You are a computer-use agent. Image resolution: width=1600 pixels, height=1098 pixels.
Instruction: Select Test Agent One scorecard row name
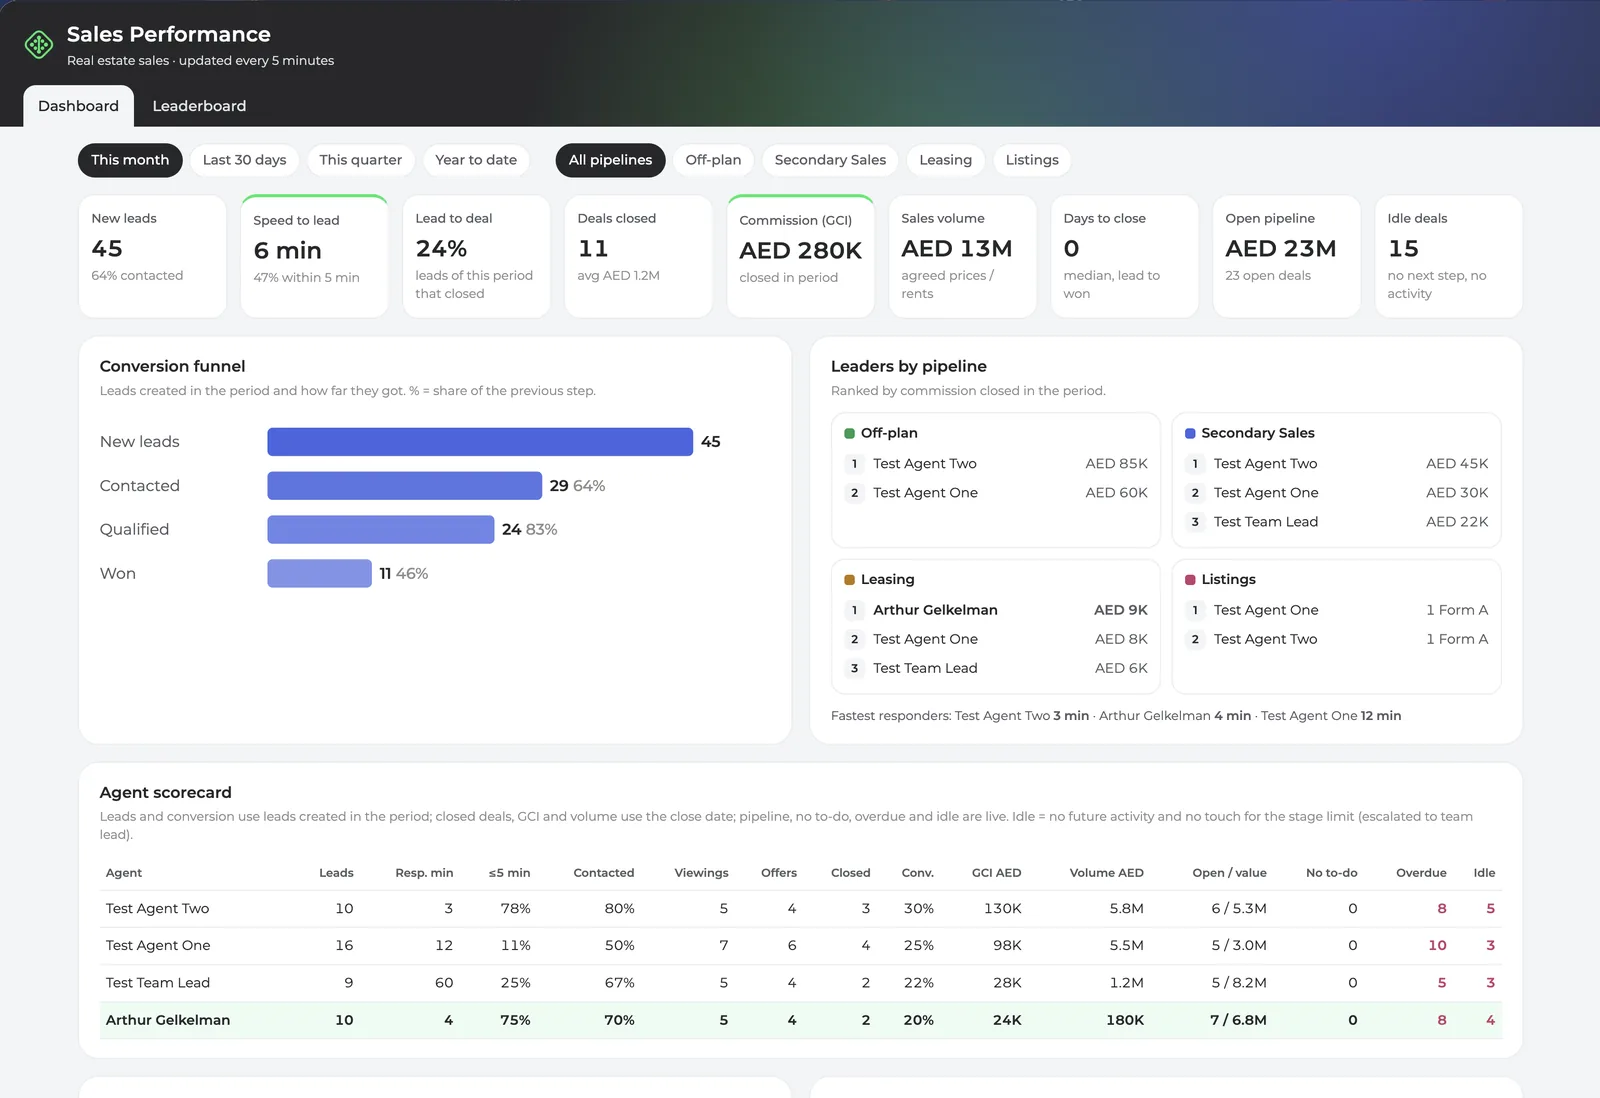pos(158,946)
